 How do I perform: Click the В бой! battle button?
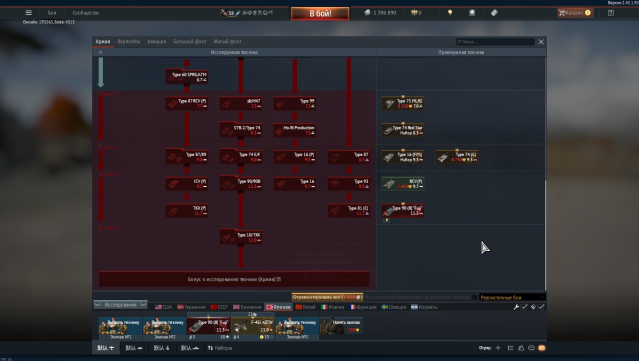point(320,13)
